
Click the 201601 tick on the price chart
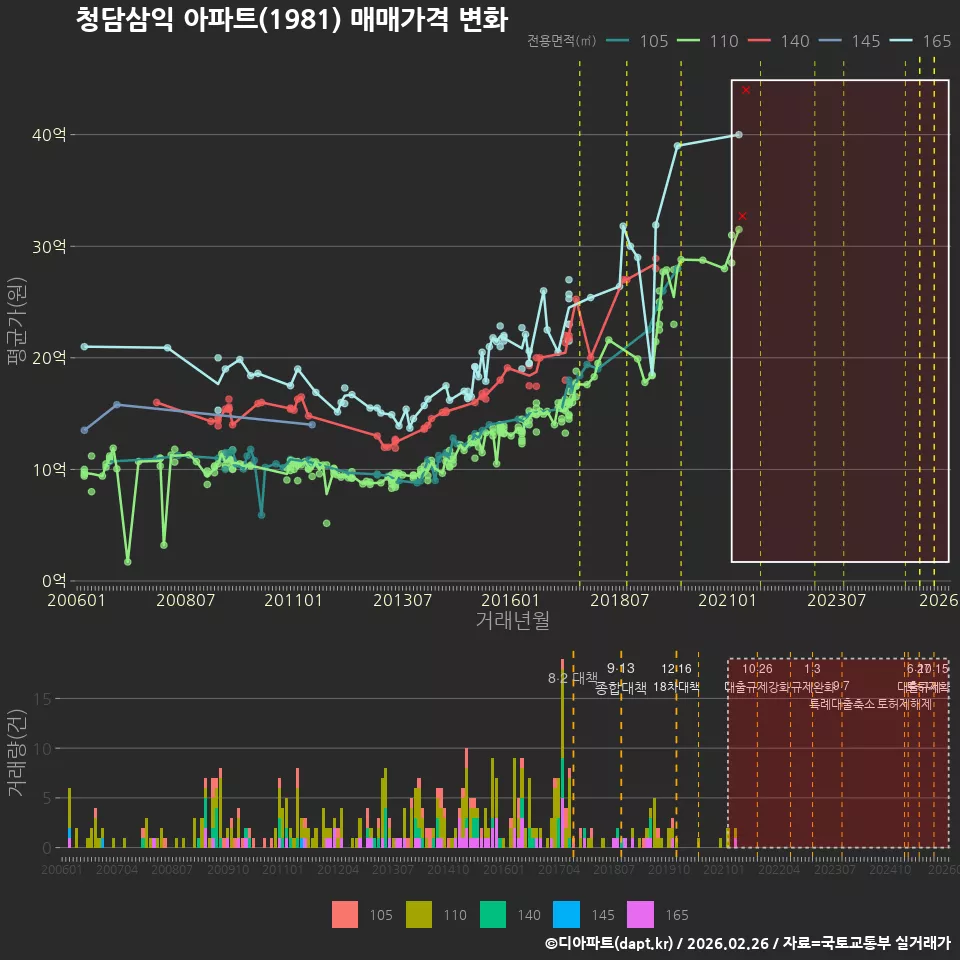[x=510, y=600]
